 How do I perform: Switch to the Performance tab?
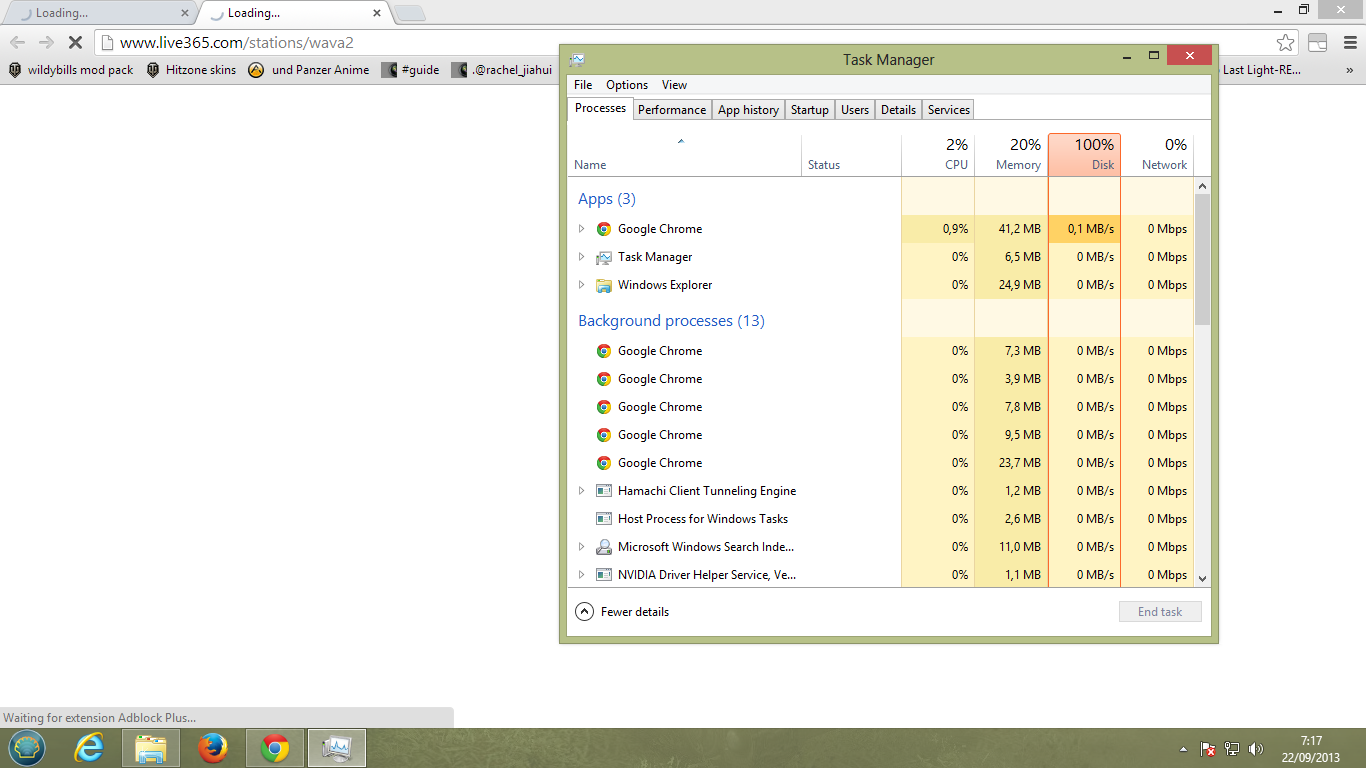click(x=672, y=110)
